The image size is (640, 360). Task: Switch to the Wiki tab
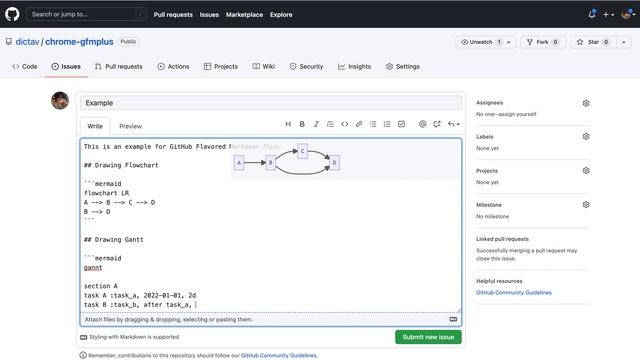[x=264, y=67]
